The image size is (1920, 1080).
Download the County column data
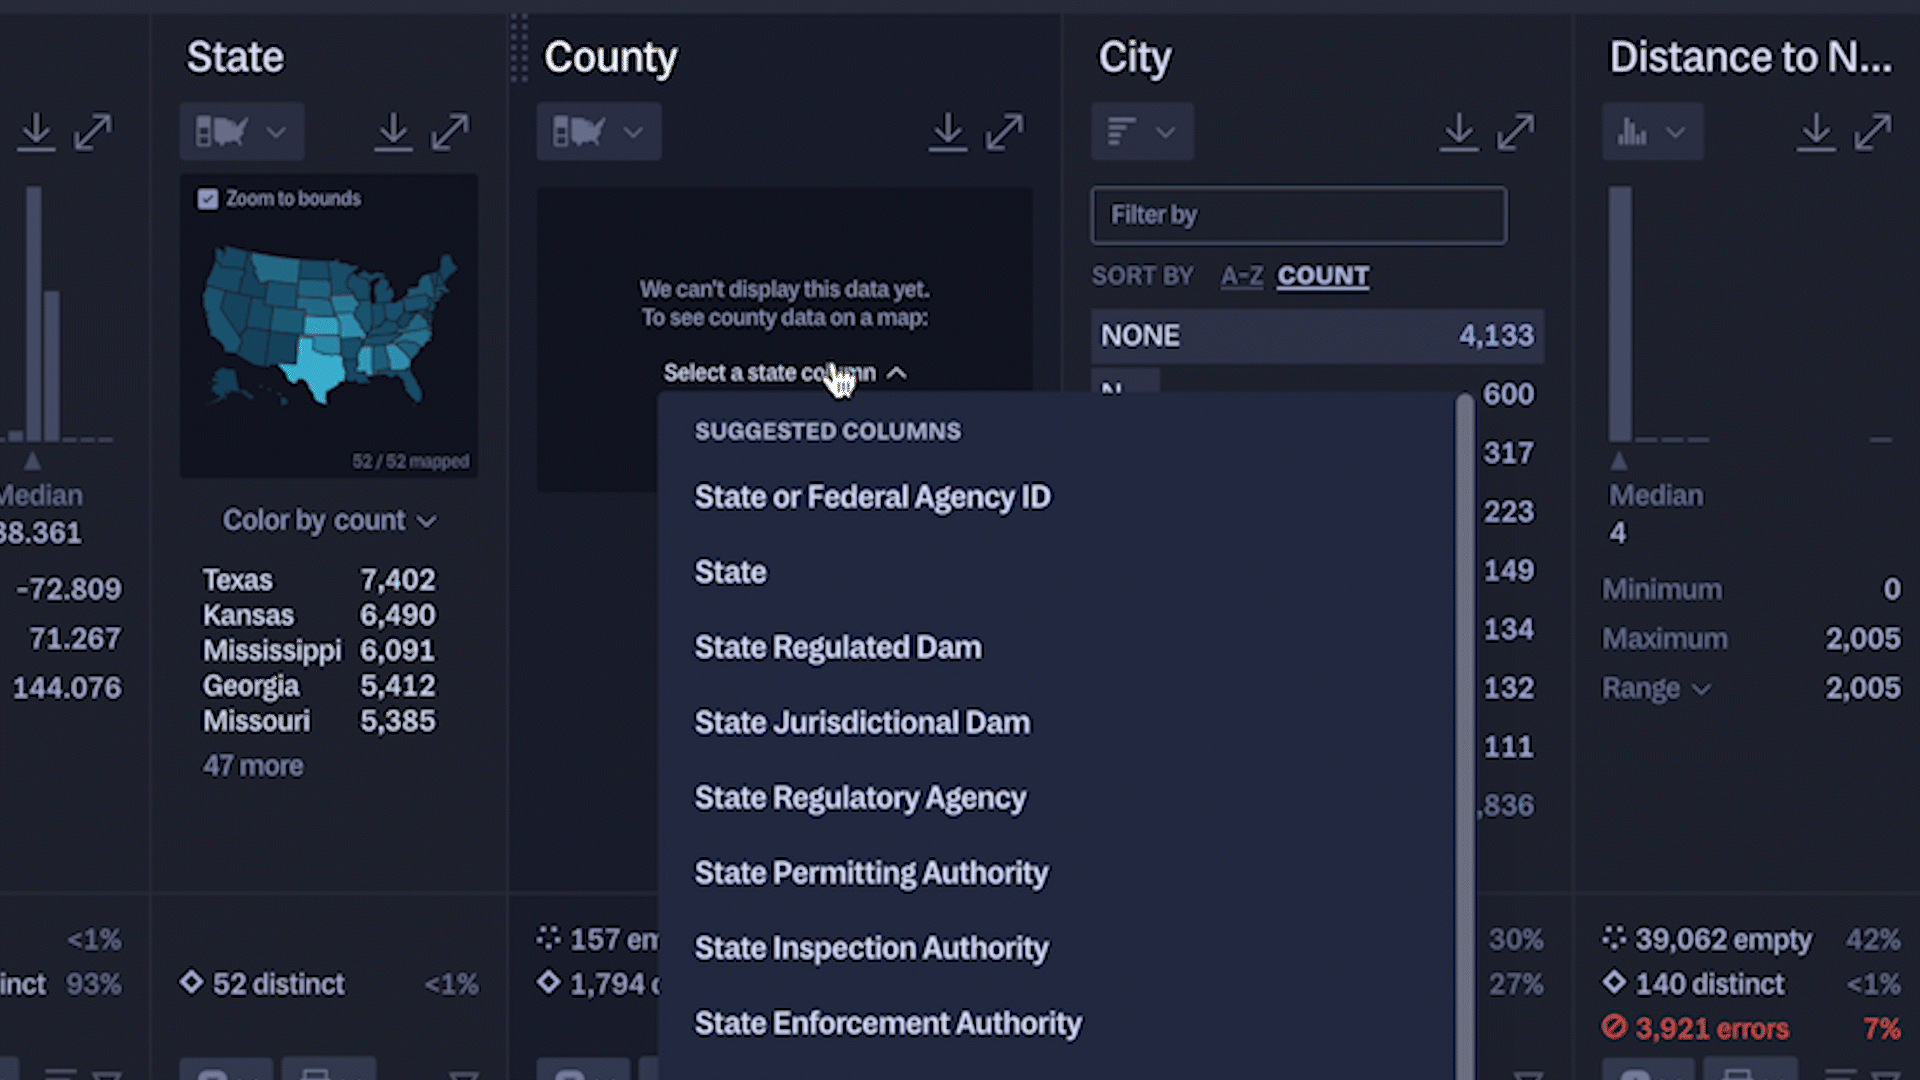pos(947,131)
